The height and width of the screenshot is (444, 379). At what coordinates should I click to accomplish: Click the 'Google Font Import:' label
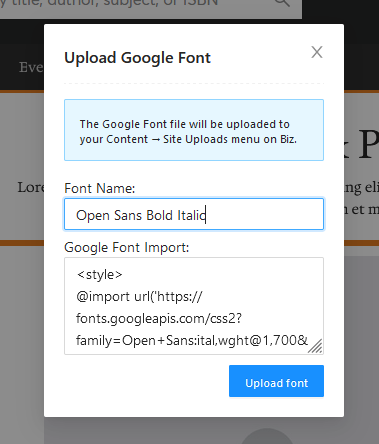127,248
